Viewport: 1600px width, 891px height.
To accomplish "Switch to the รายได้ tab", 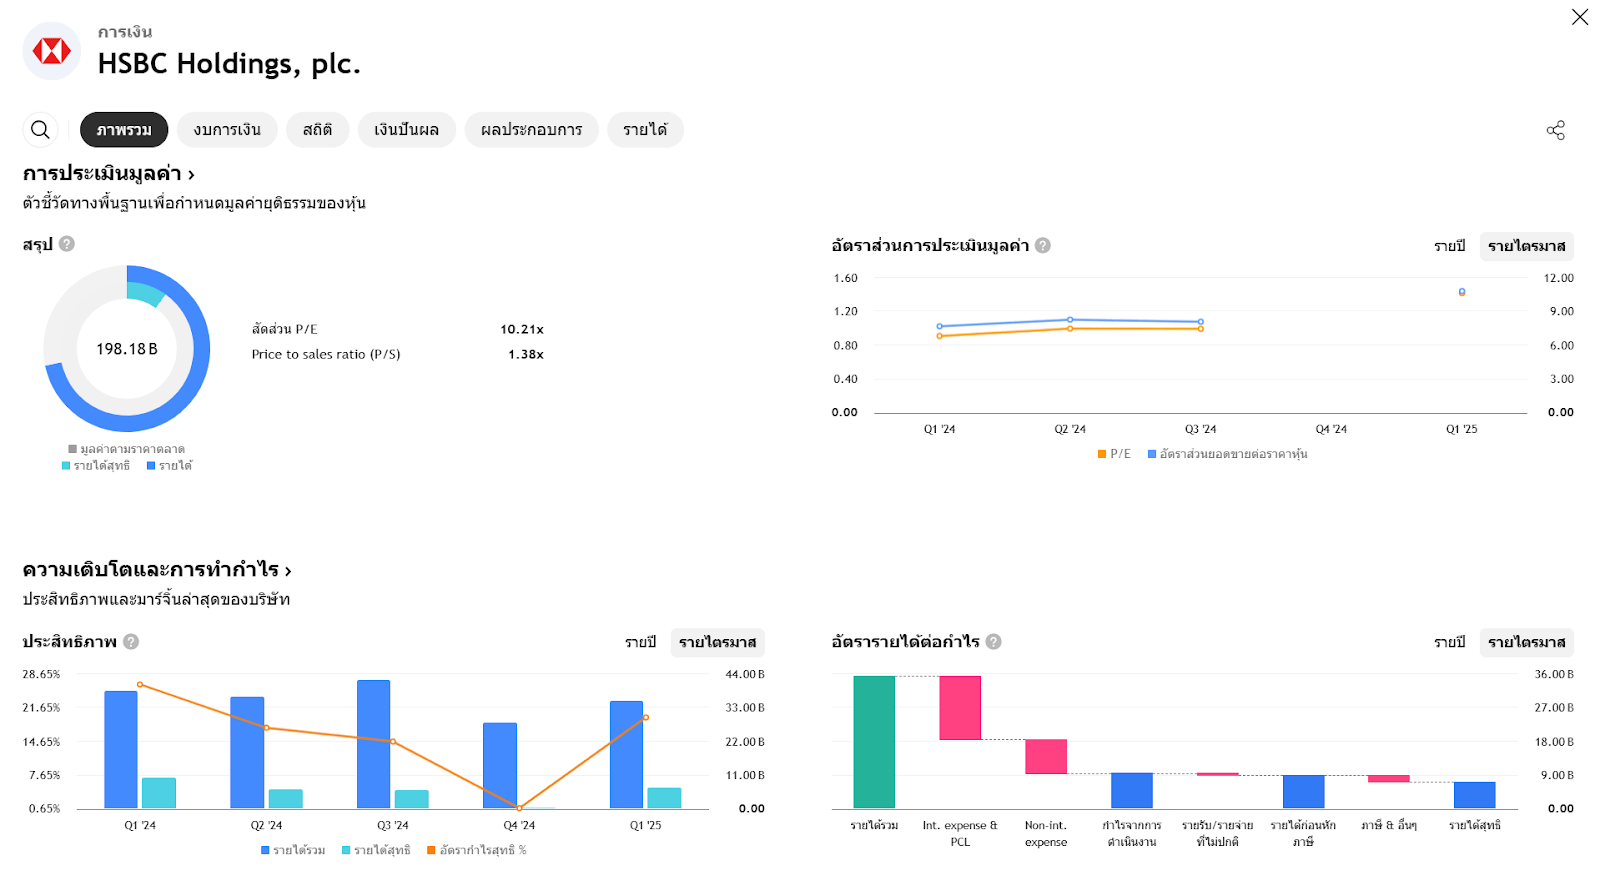I will 645,130.
